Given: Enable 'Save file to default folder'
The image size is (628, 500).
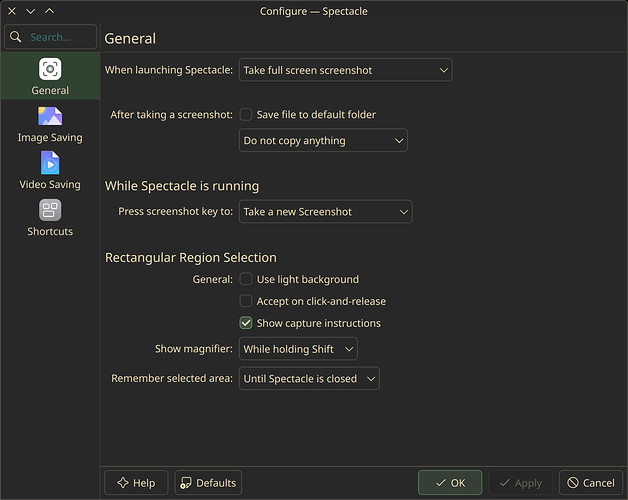Looking at the screenshot, I should (246, 115).
